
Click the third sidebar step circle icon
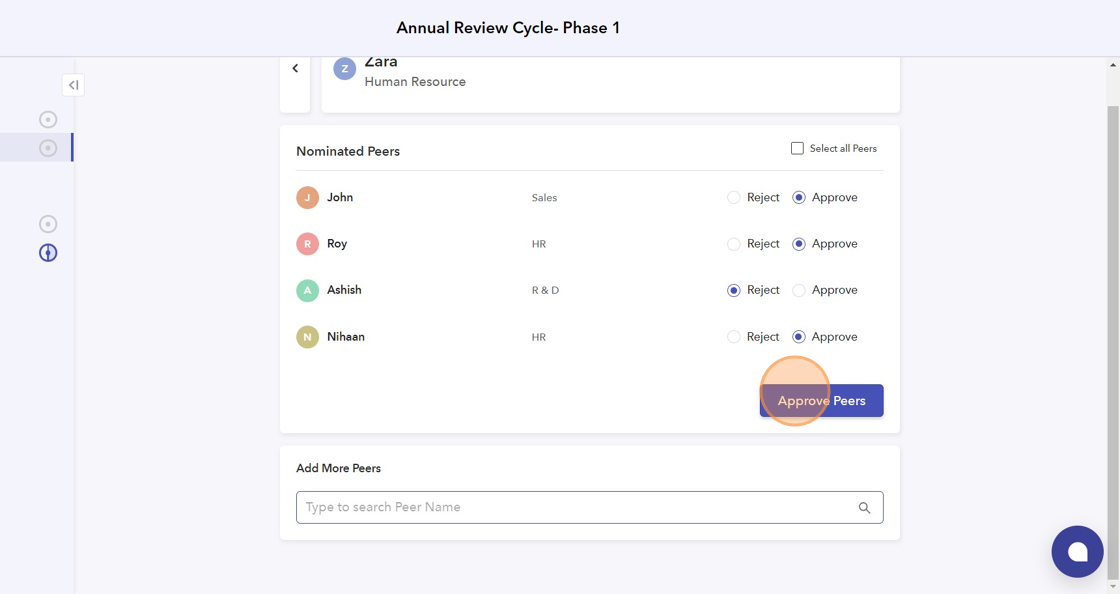tap(48, 224)
